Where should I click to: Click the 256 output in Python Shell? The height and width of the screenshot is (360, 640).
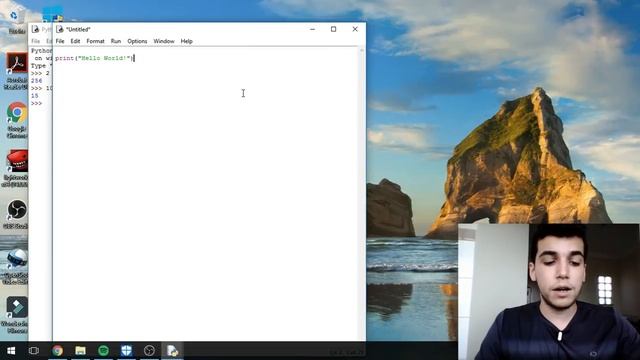click(36, 81)
